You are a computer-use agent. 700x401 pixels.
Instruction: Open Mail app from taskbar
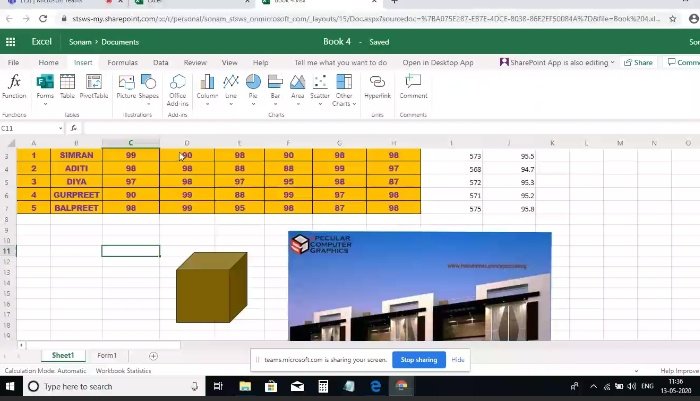click(297, 386)
